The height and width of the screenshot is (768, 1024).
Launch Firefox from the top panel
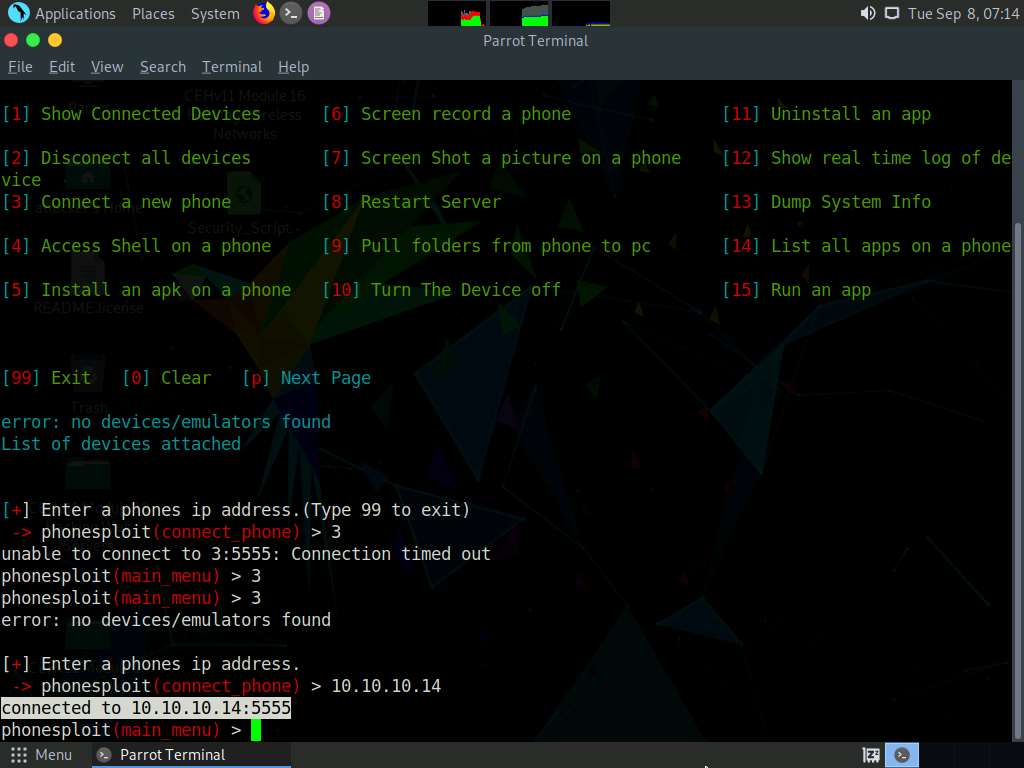pos(263,13)
